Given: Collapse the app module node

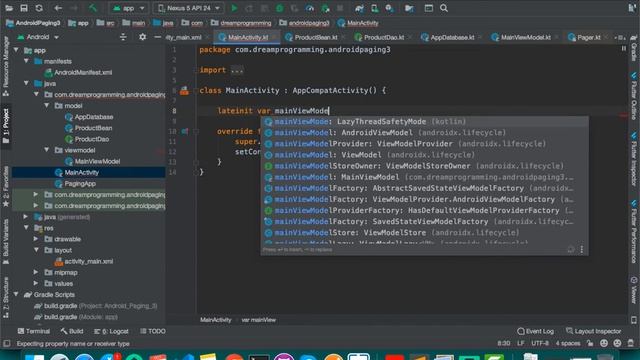Looking at the screenshot, I should (16, 50).
